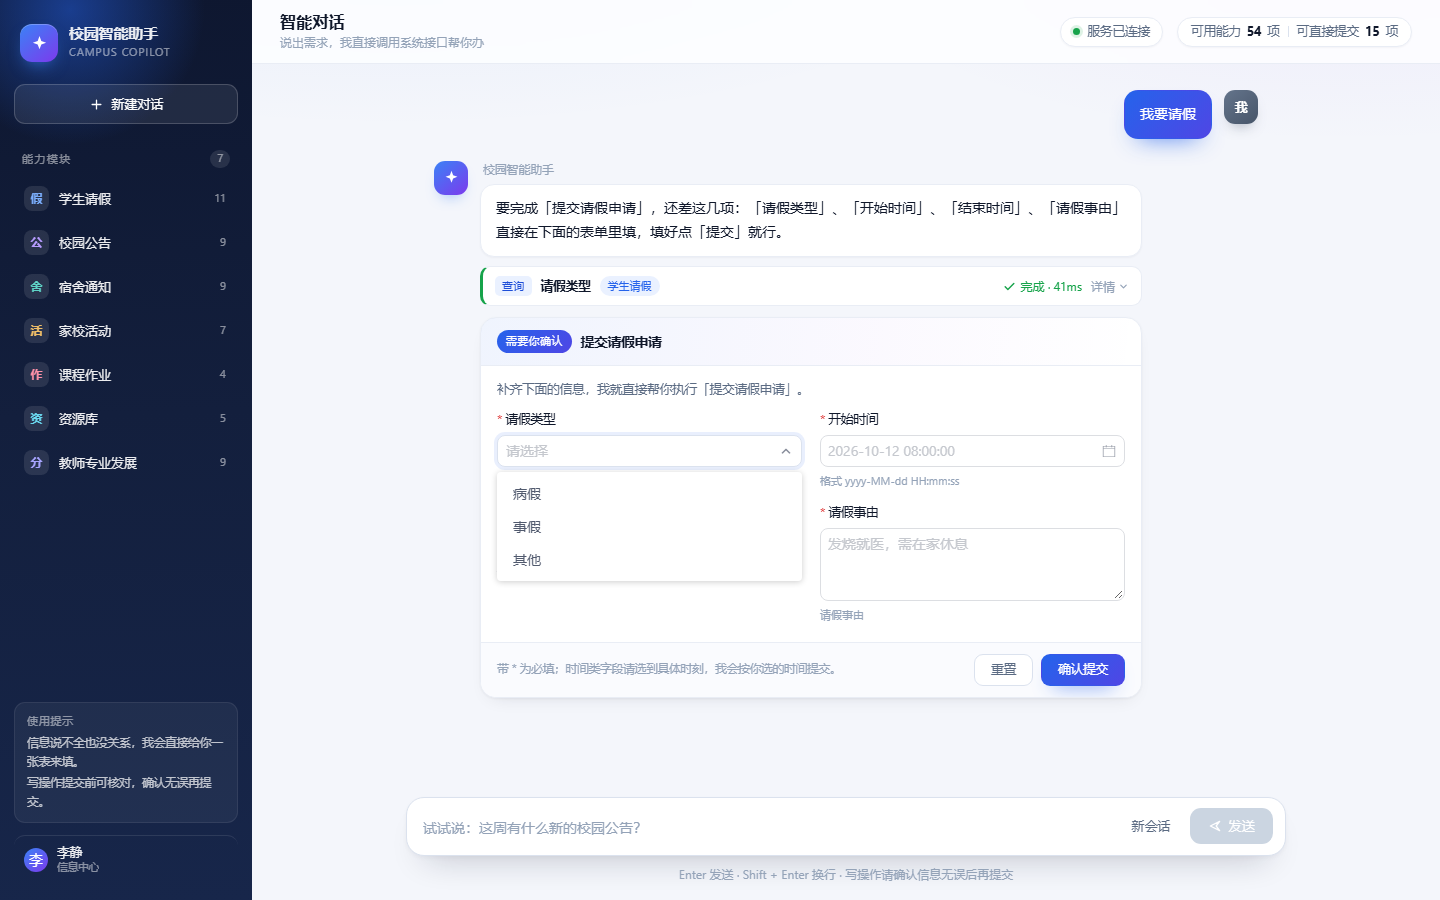Viewport: 1440px width, 900px height.
Task: Click the 分 icon for 教师专业发展
Action: (x=36, y=463)
